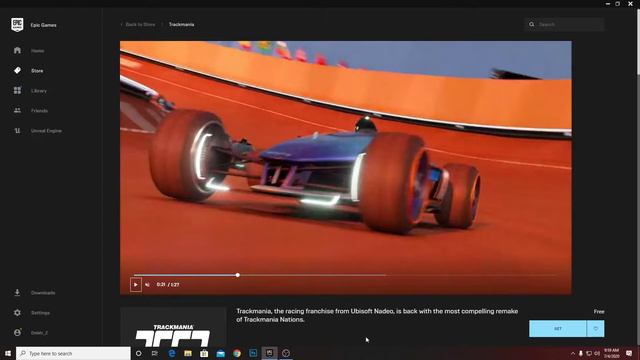Click the Library grid icon
The image size is (640, 360).
(x=17, y=91)
